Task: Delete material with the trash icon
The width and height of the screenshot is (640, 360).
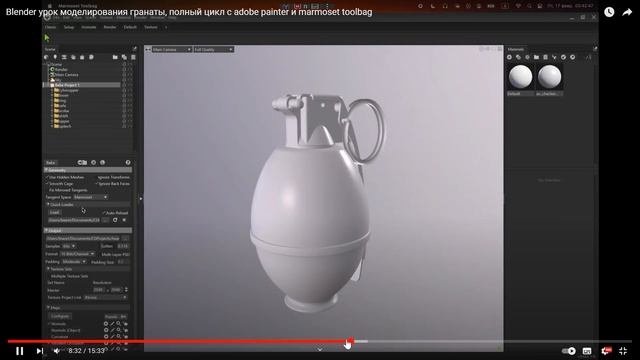Action: point(545,57)
